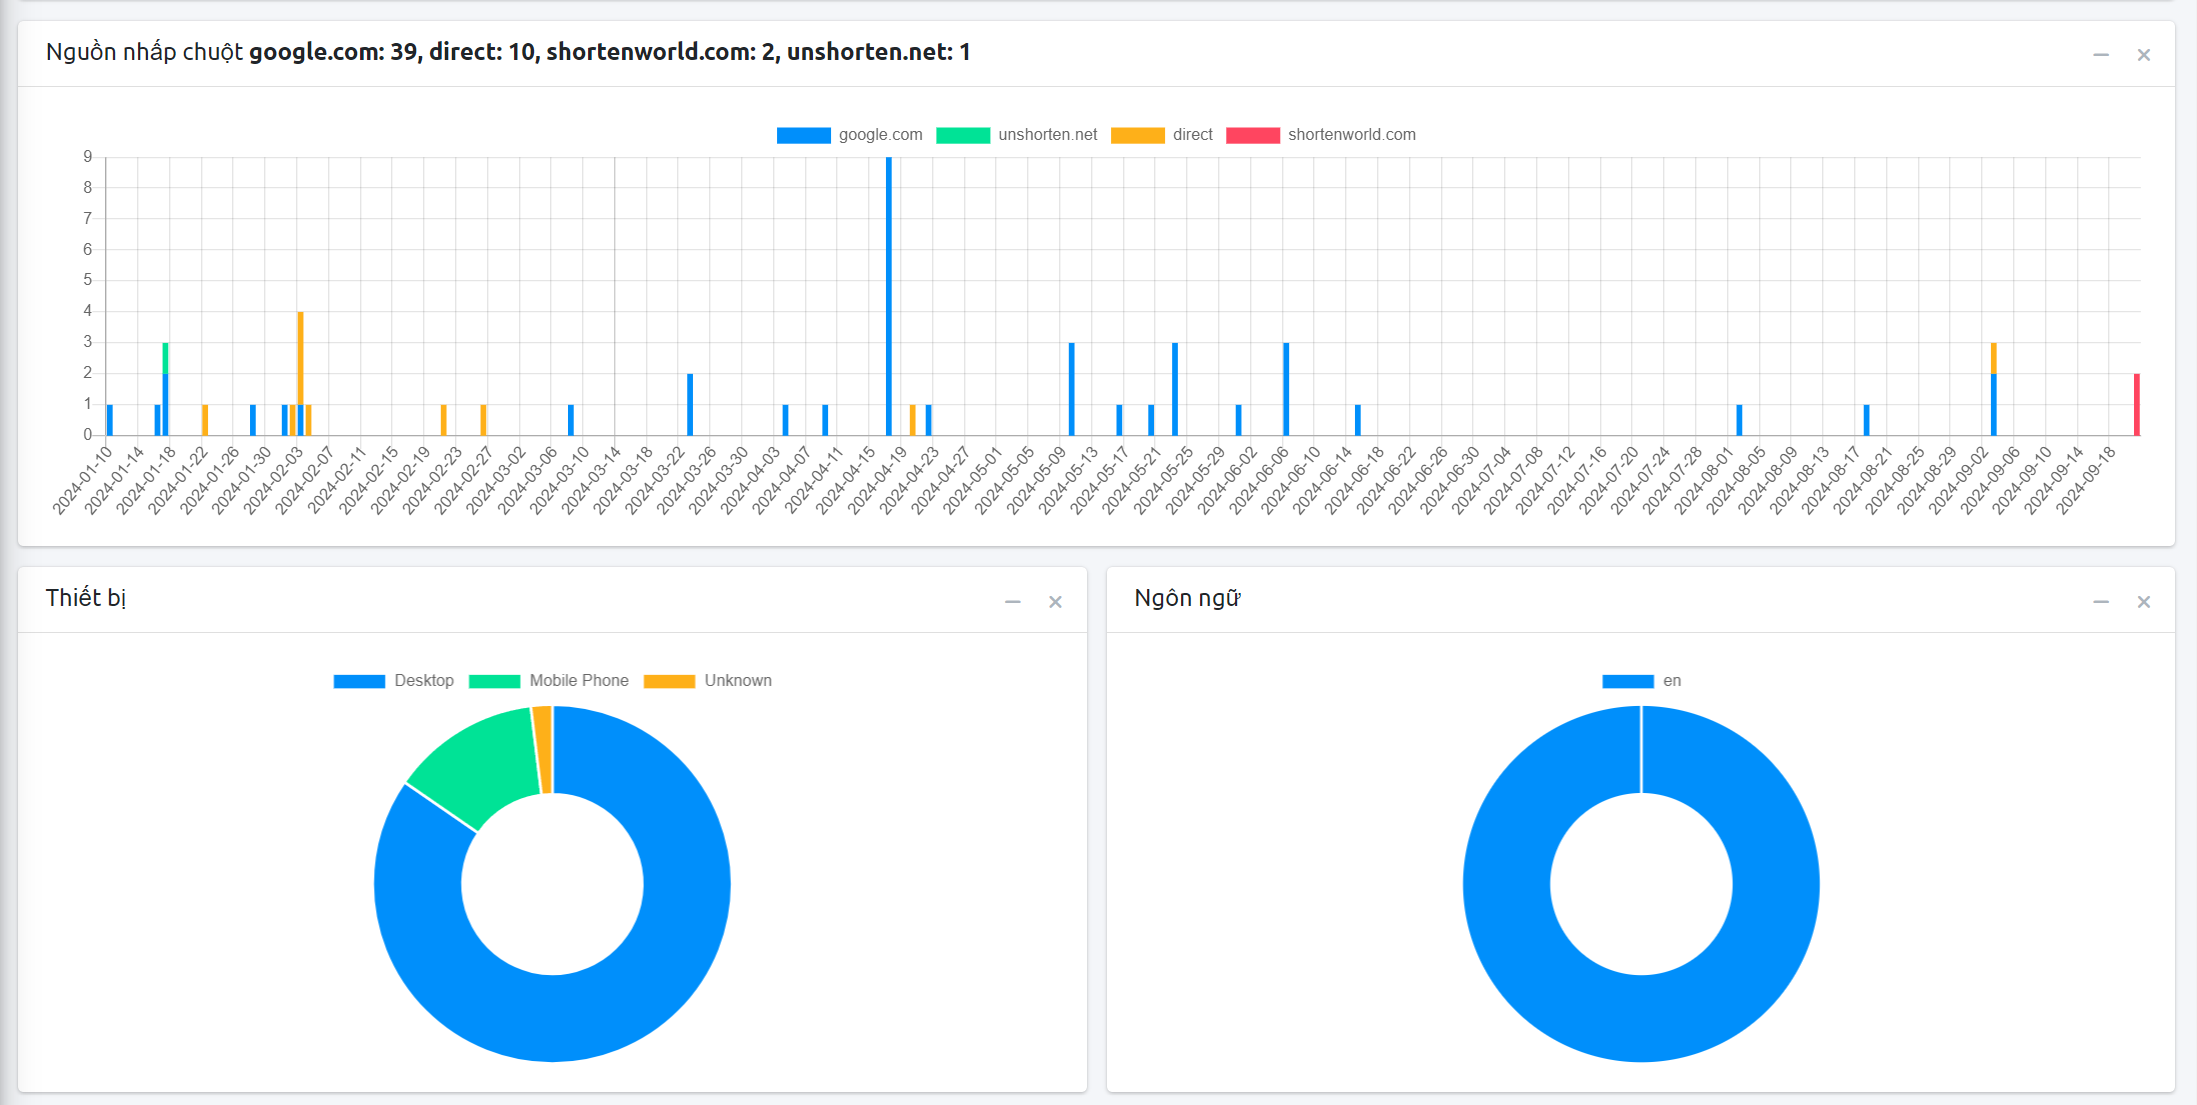This screenshot has height=1105, width=2197.
Task: Toggle unshorten.net legend in bar chart
Action: click(1016, 135)
